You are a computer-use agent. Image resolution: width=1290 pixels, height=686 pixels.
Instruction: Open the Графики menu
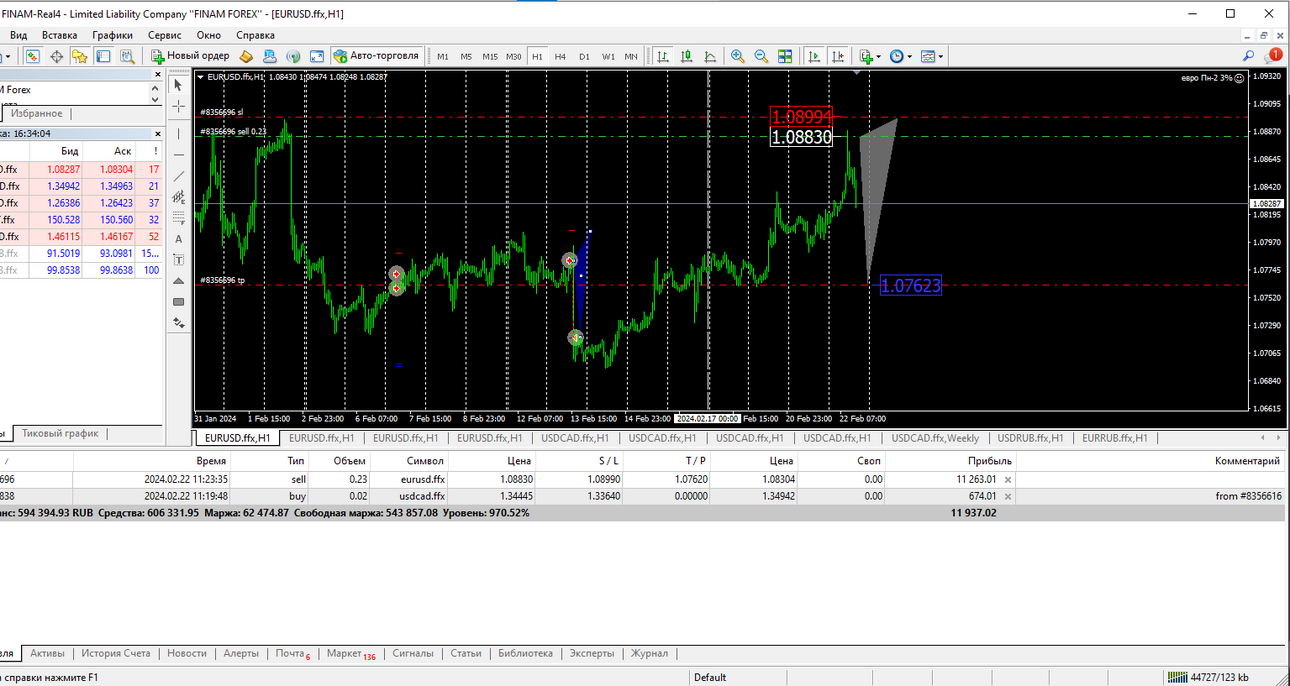pyautogui.click(x=113, y=34)
